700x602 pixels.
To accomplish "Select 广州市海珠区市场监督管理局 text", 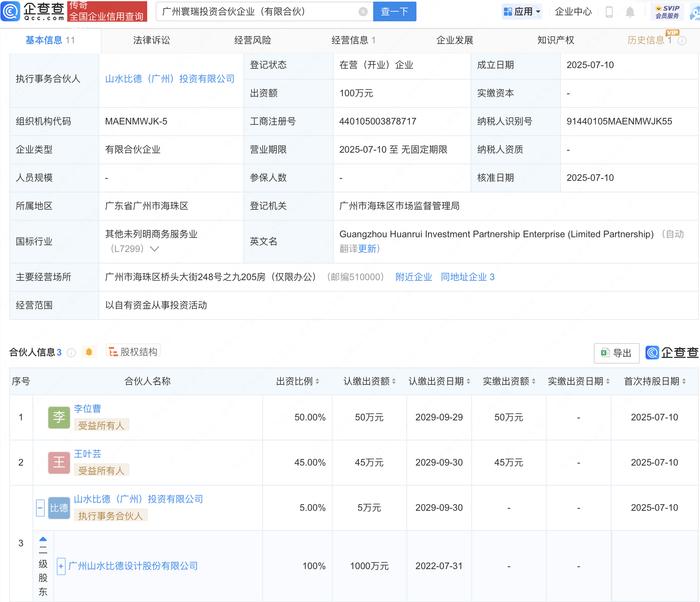I will click(x=399, y=206).
